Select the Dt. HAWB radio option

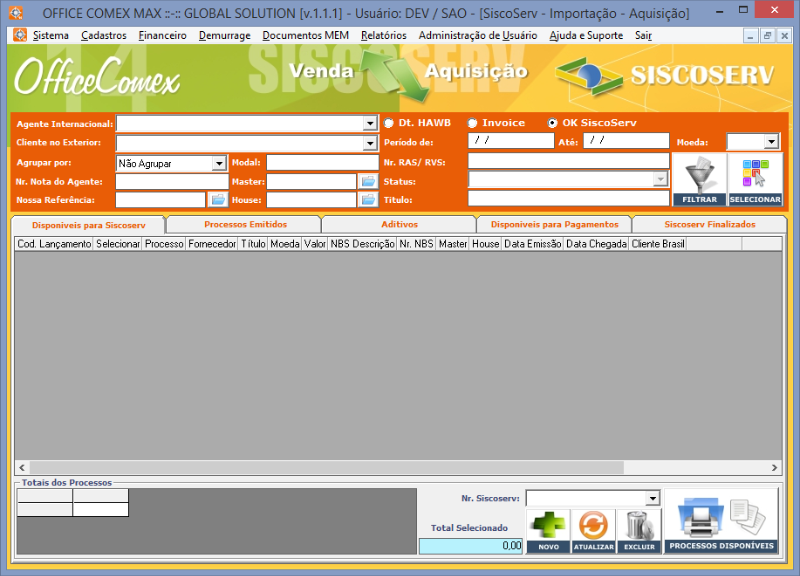pos(389,123)
